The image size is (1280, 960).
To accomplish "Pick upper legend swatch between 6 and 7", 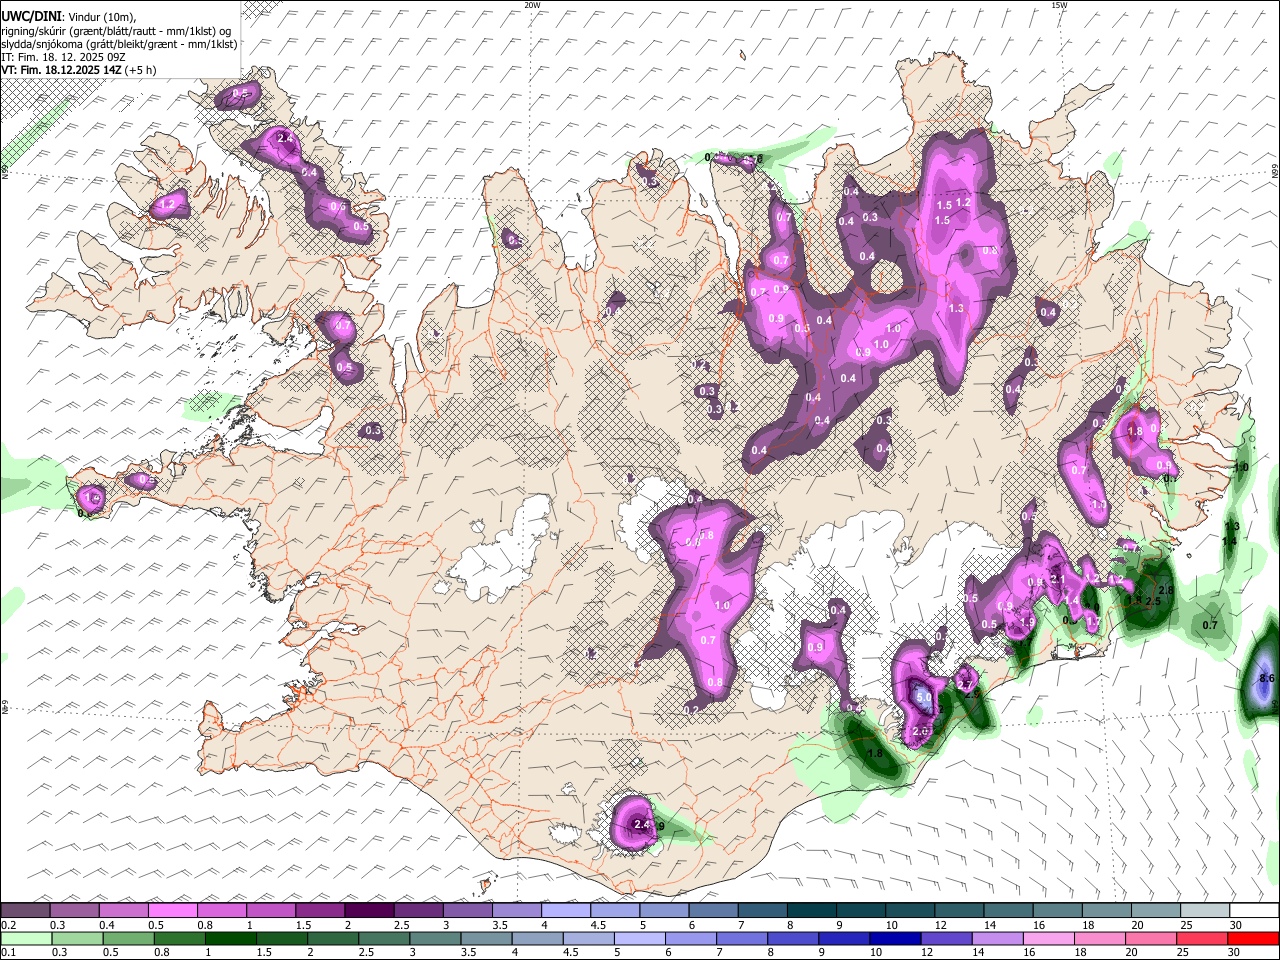I will pos(712,910).
